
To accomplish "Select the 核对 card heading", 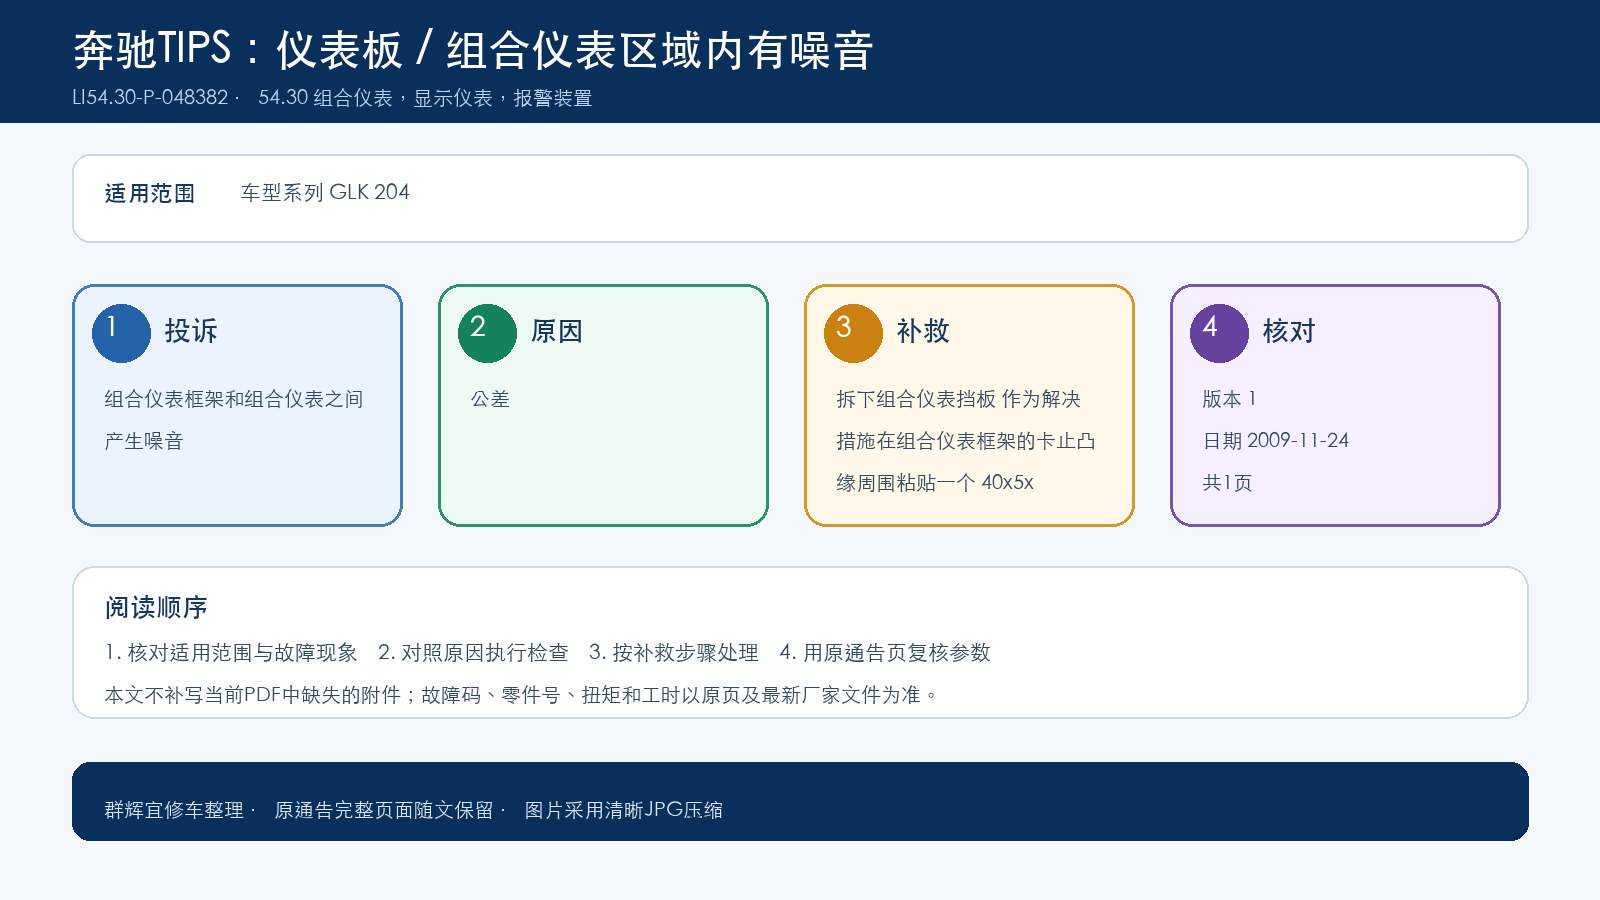I will (1289, 331).
